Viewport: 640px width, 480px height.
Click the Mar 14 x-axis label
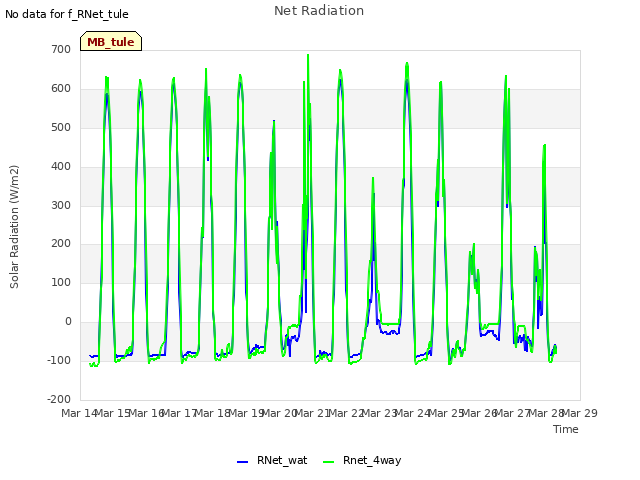79,413
